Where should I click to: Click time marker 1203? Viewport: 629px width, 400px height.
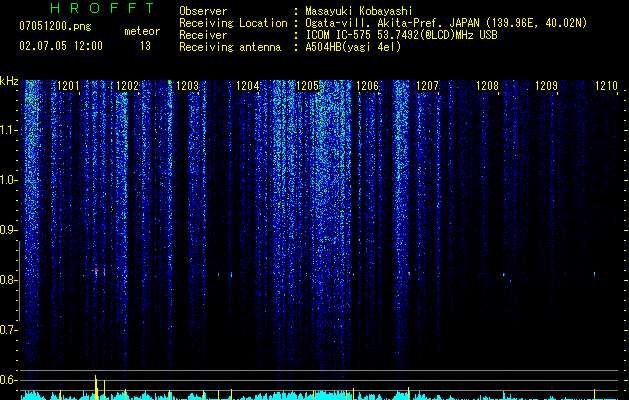click(187, 86)
